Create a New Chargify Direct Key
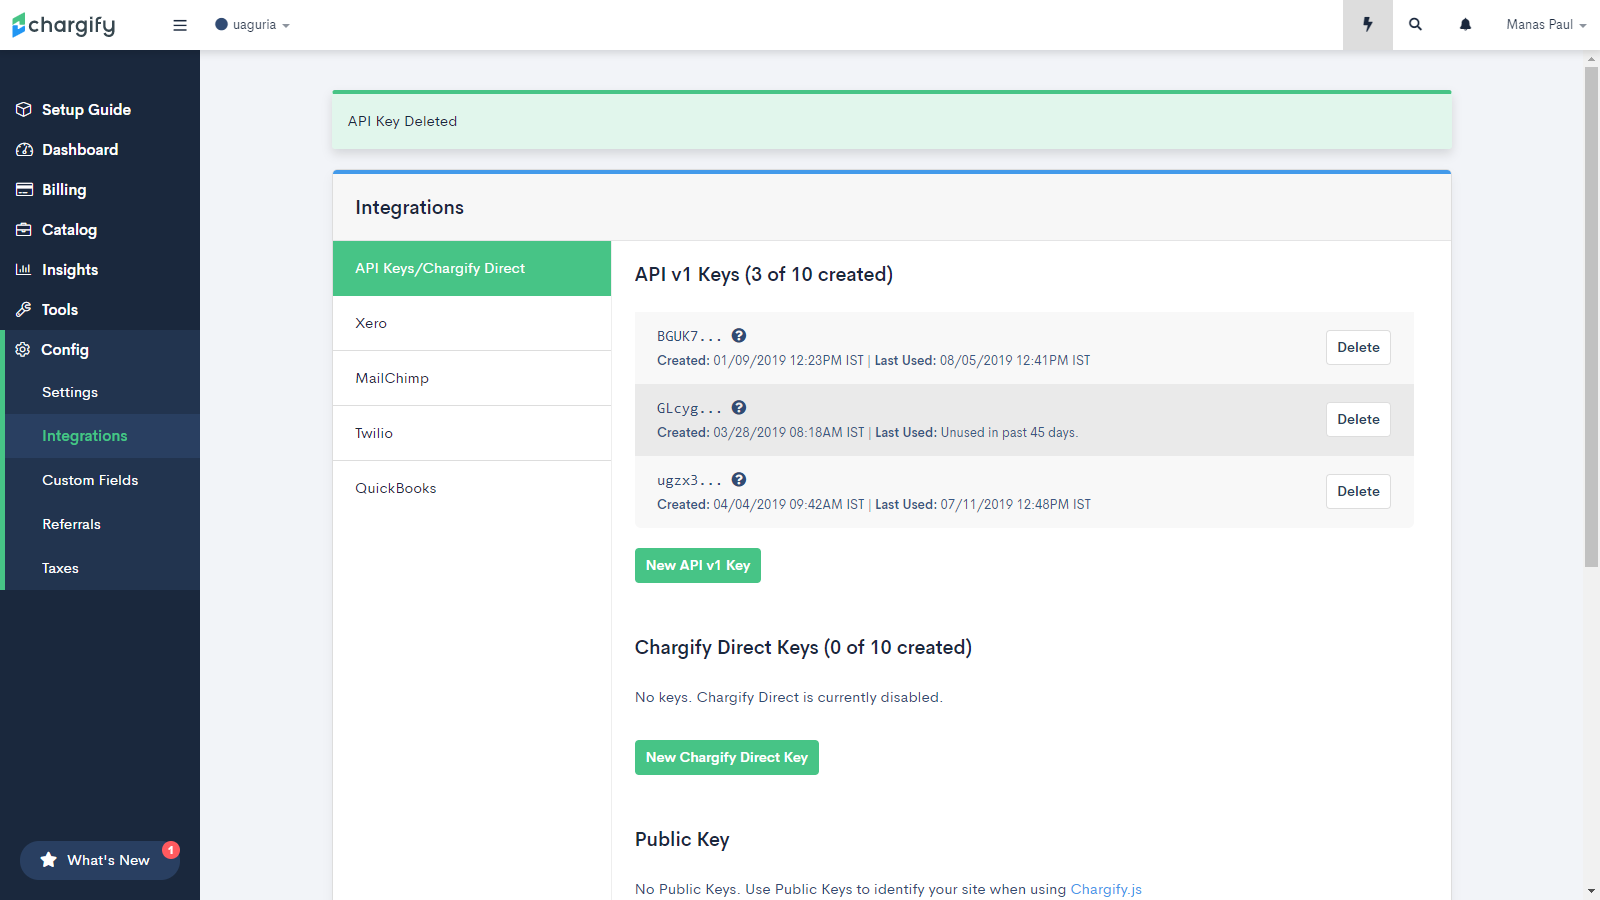The width and height of the screenshot is (1600, 900). (727, 758)
